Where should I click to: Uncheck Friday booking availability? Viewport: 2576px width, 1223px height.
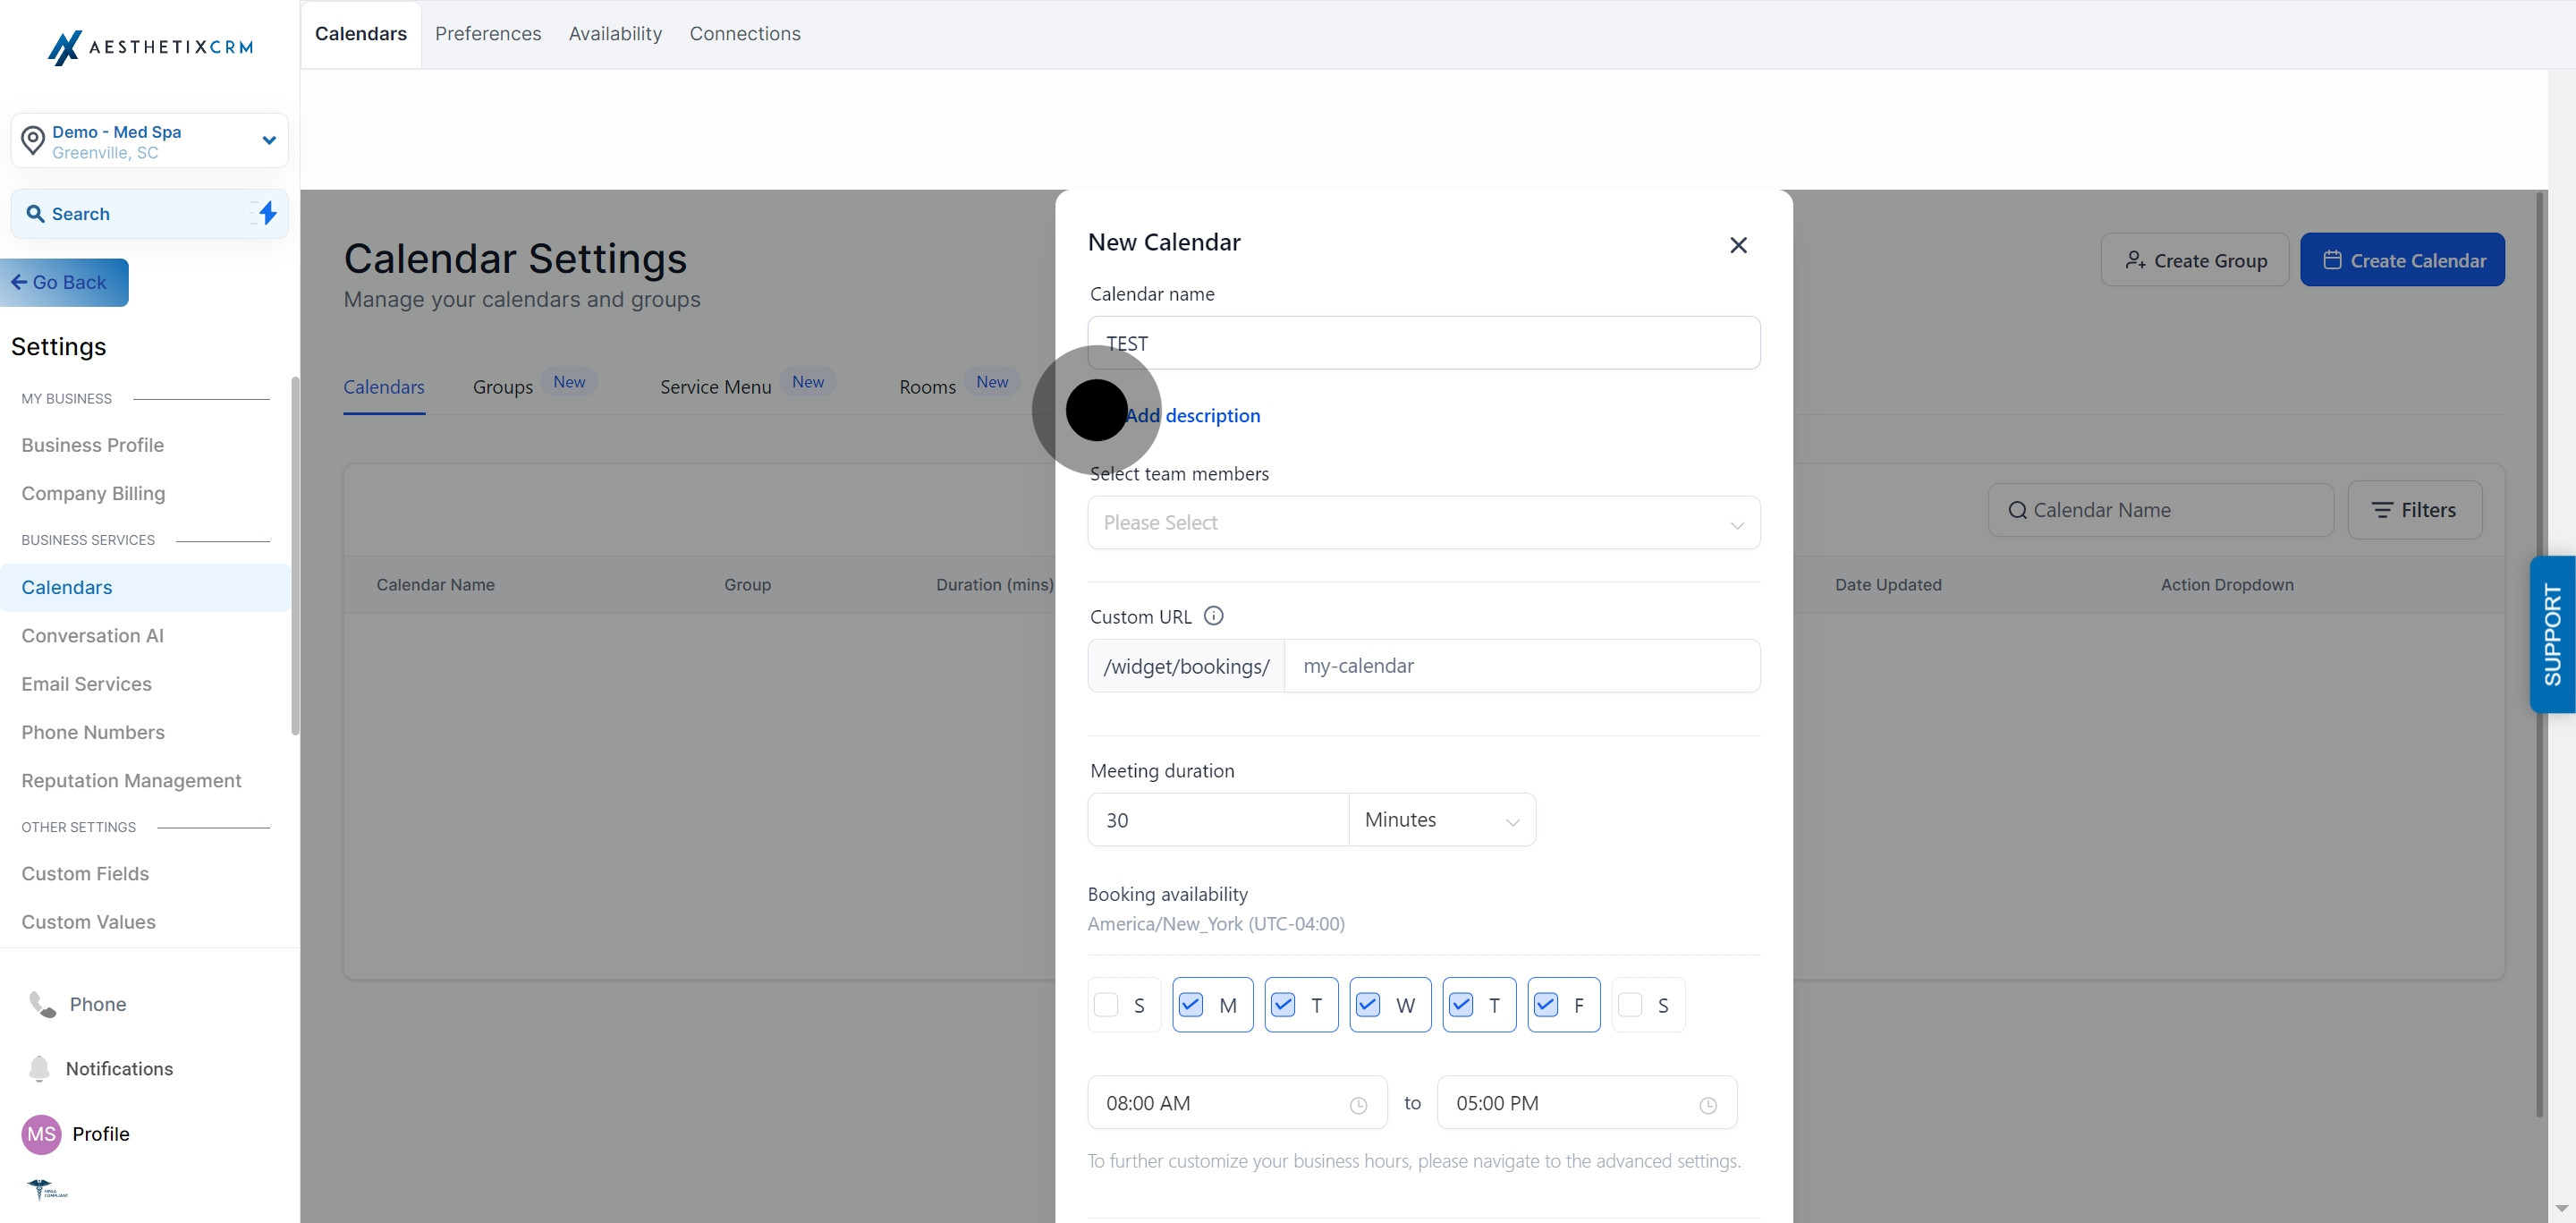(1546, 1005)
